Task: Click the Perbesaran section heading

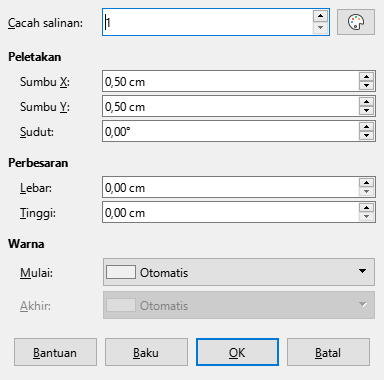Action: [x=38, y=163]
